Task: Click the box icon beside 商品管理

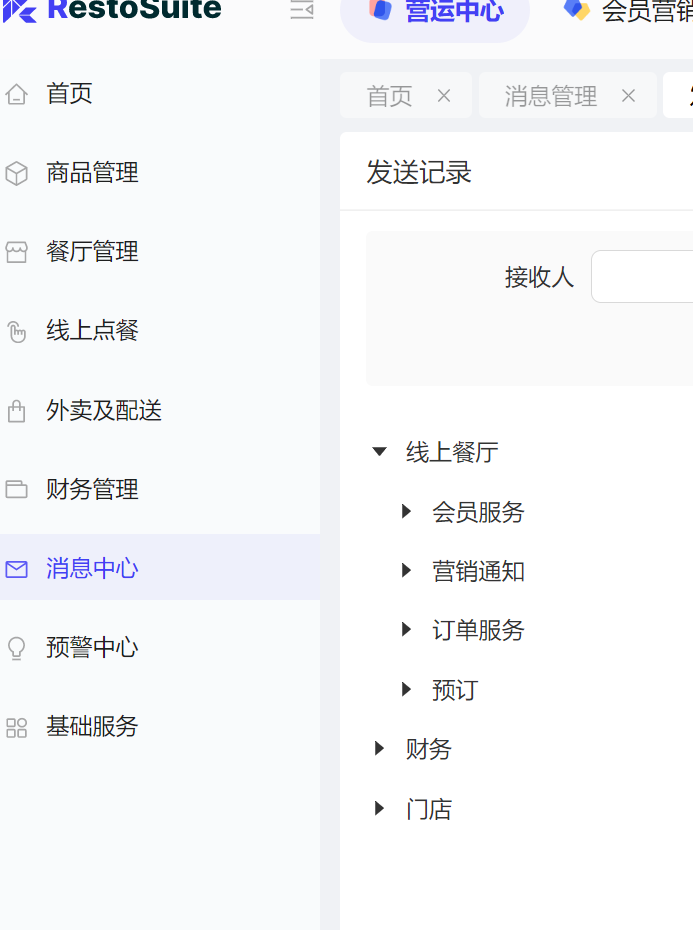Action: click(16, 173)
